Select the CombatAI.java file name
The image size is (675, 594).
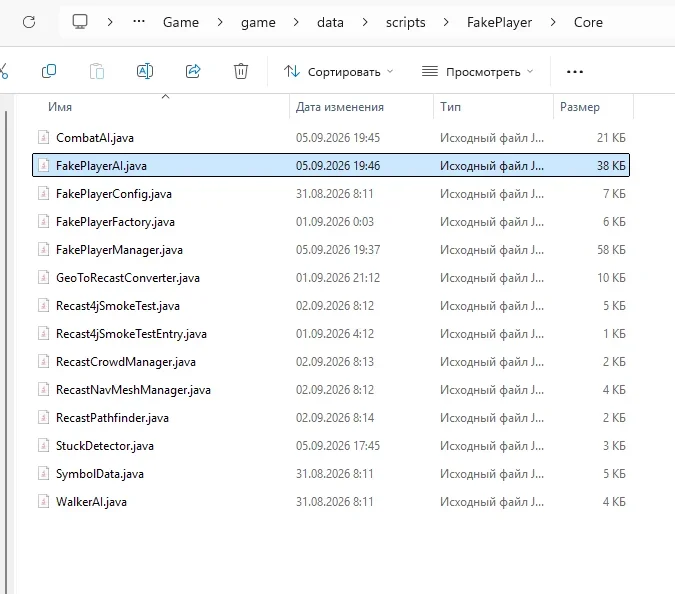point(95,138)
